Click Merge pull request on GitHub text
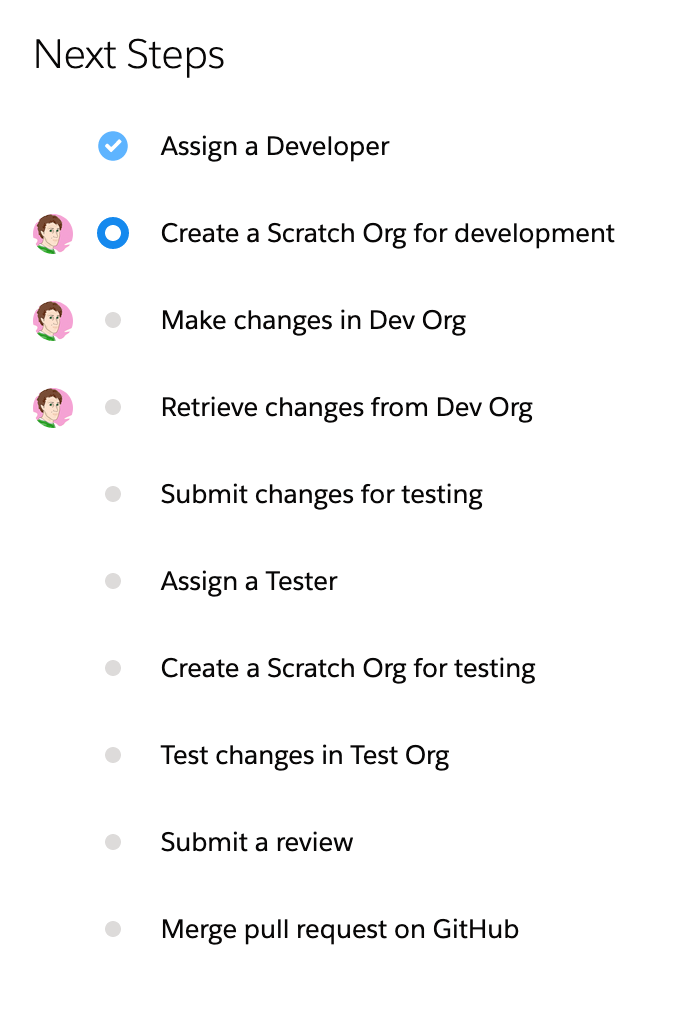This screenshot has height=1014, width=678. [339, 929]
